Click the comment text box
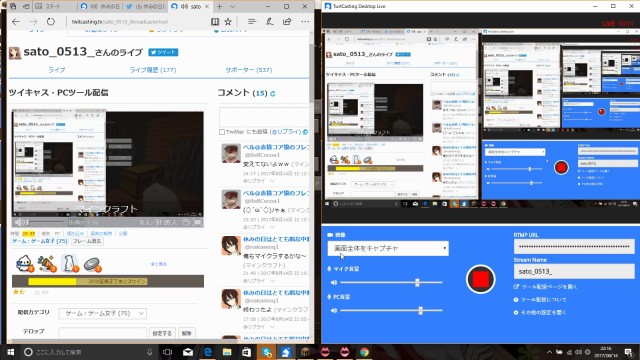This screenshot has height=360, width=640. pos(264,117)
